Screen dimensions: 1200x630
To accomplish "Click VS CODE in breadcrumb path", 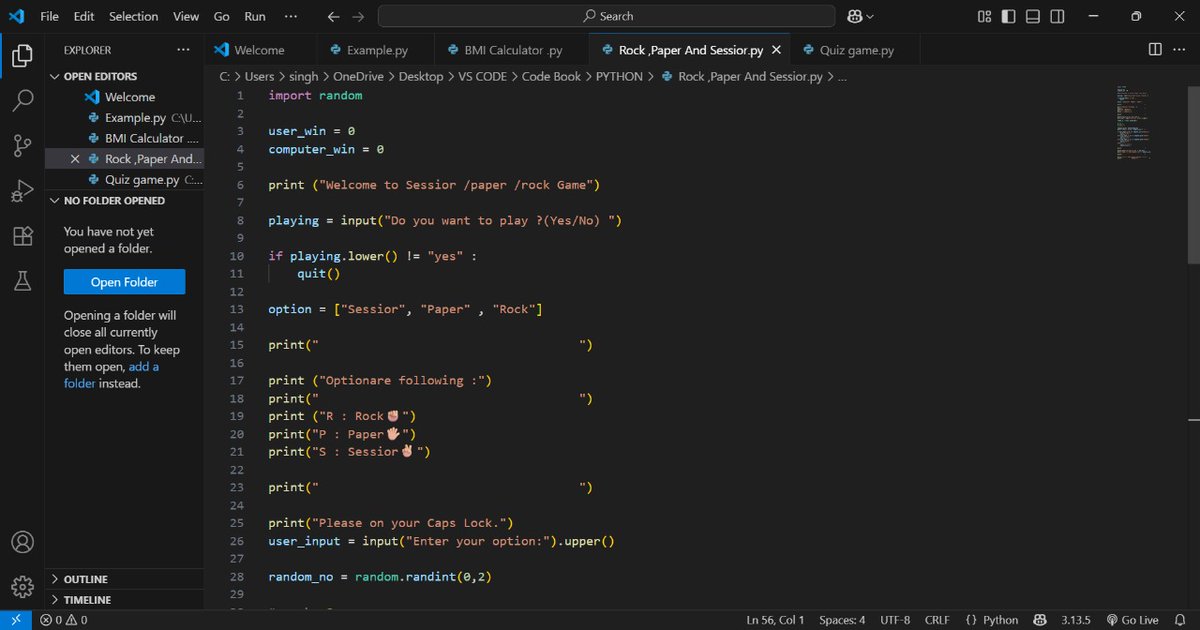I will coord(483,76).
